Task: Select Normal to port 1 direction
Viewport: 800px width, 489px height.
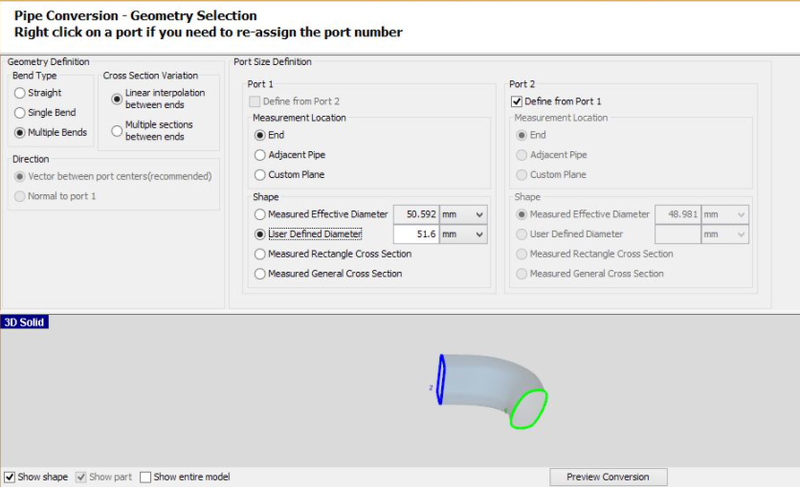Action: (20, 197)
